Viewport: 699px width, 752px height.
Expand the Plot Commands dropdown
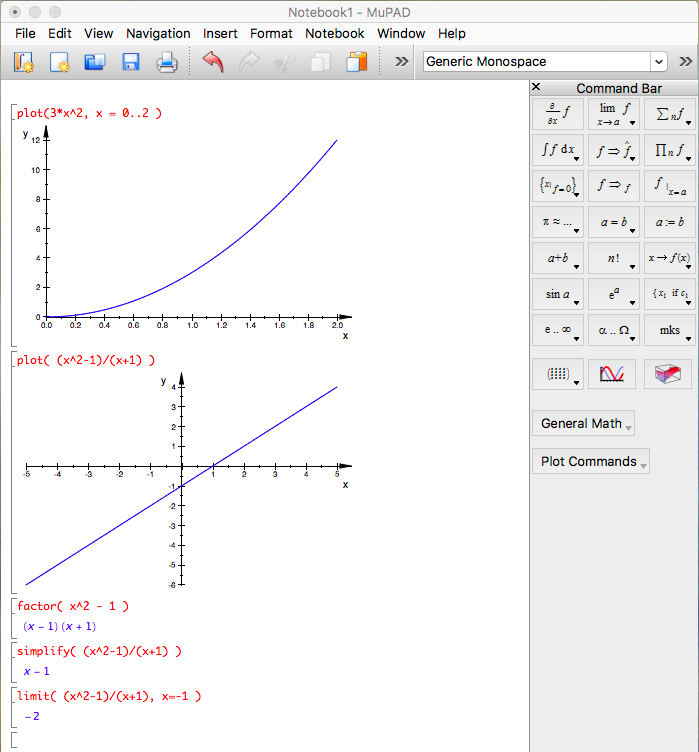tap(591, 461)
